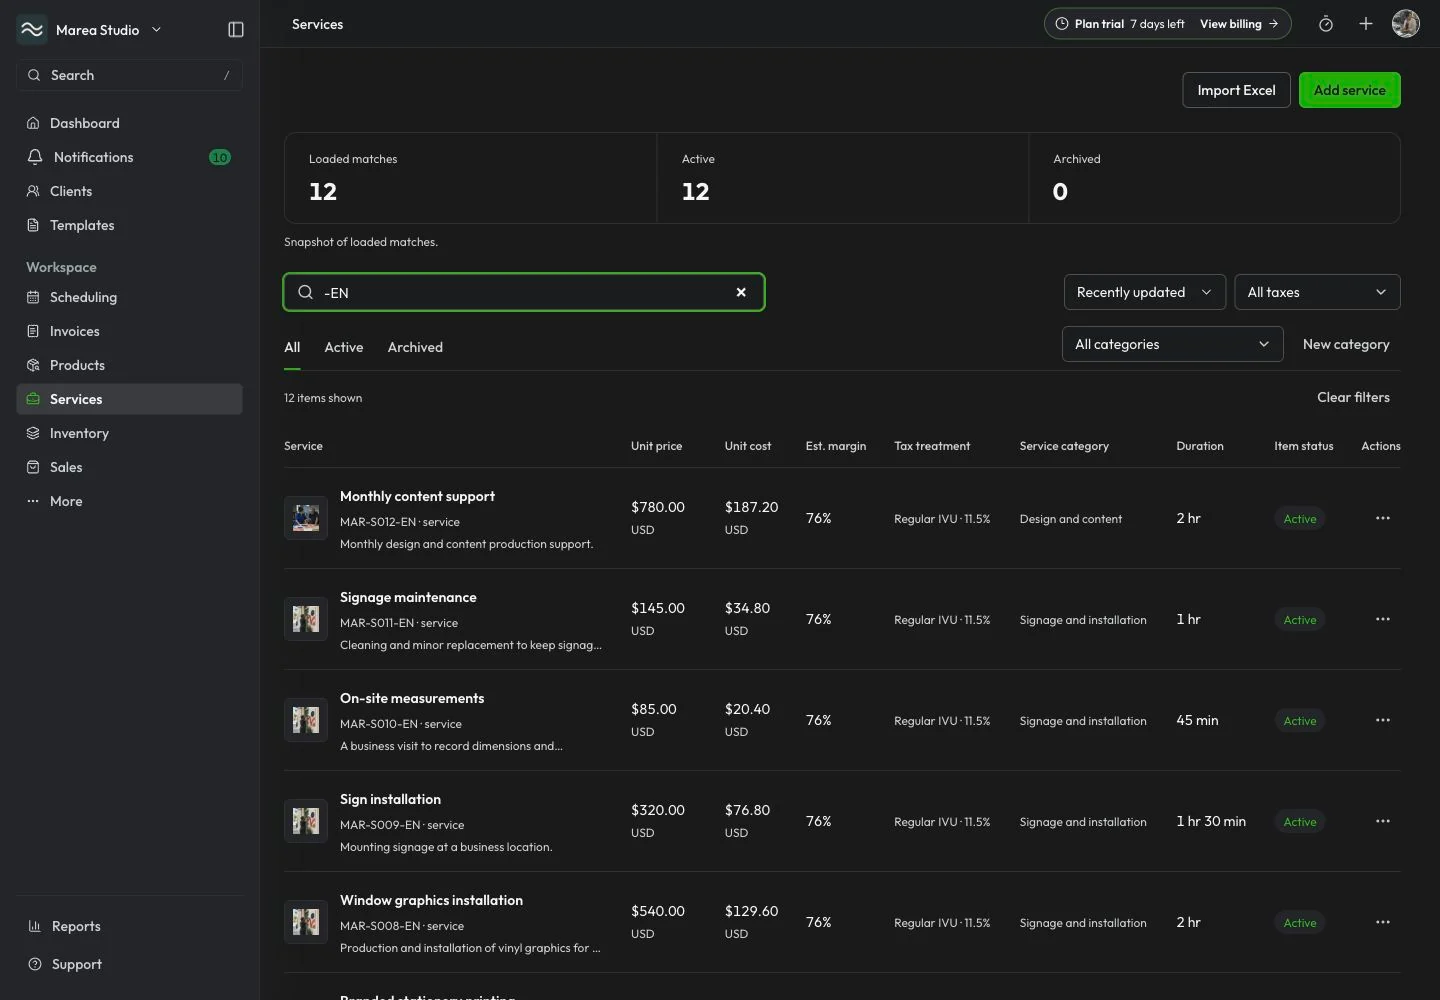Open Templates page
Image resolution: width=1440 pixels, height=1000 pixels.
pyautogui.click(x=129, y=225)
